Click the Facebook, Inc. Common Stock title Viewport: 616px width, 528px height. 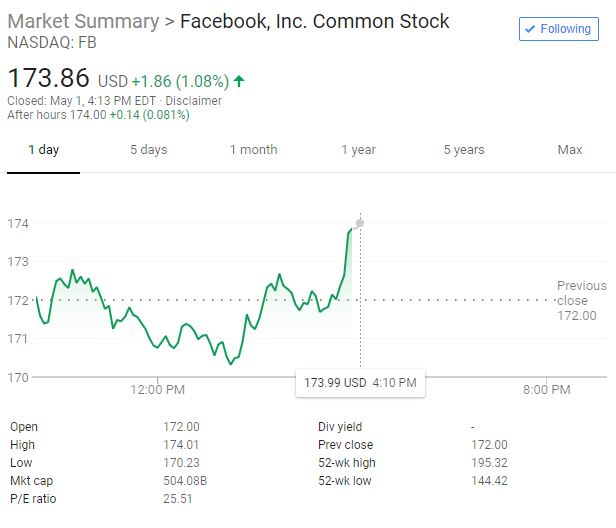pyautogui.click(x=314, y=21)
